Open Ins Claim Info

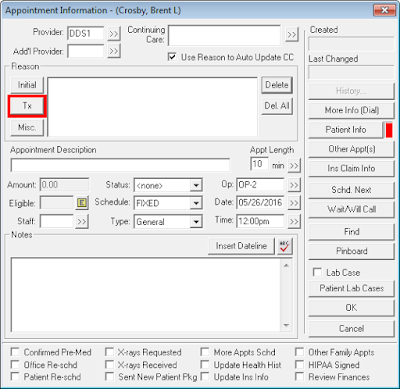point(351,169)
